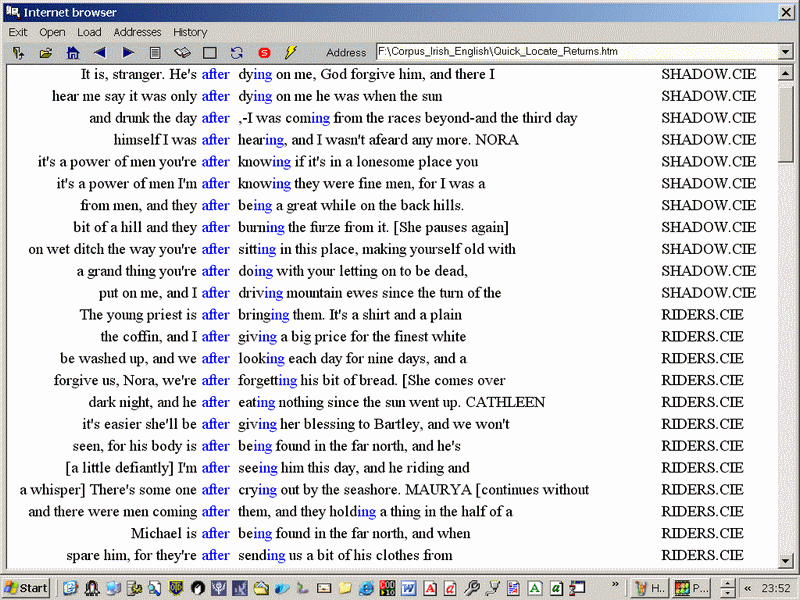This screenshot has height=600, width=800.
Task: Click the Exit door icon in toolbar
Action: 18,52
